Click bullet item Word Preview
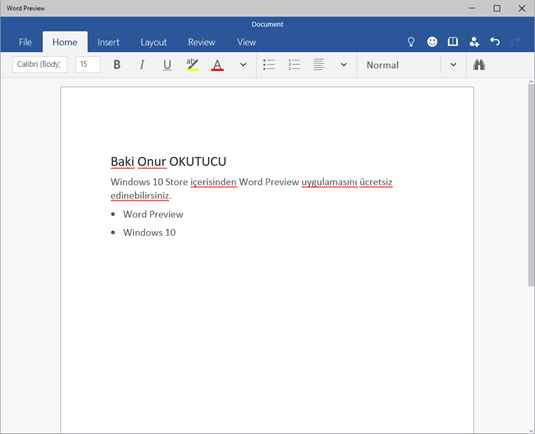535x434 pixels. pos(153,214)
